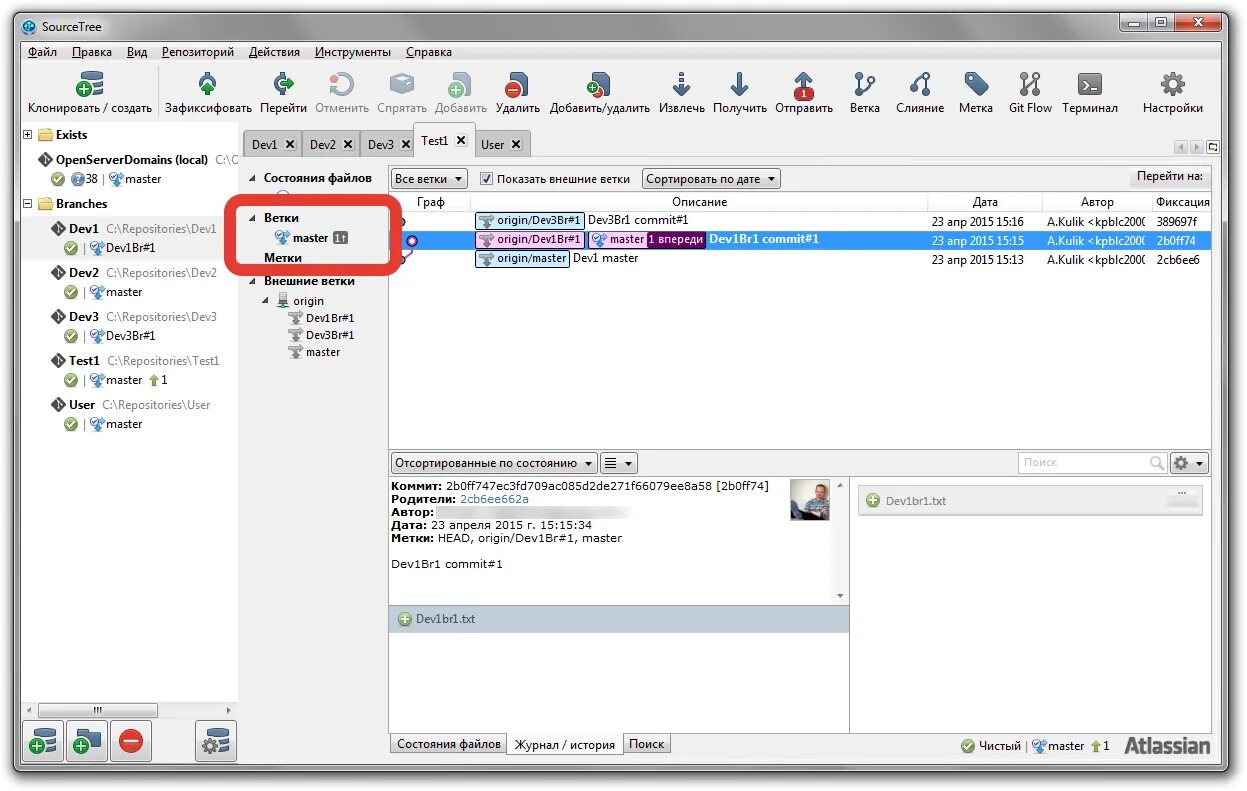Open the Действия menu

click(274, 52)
